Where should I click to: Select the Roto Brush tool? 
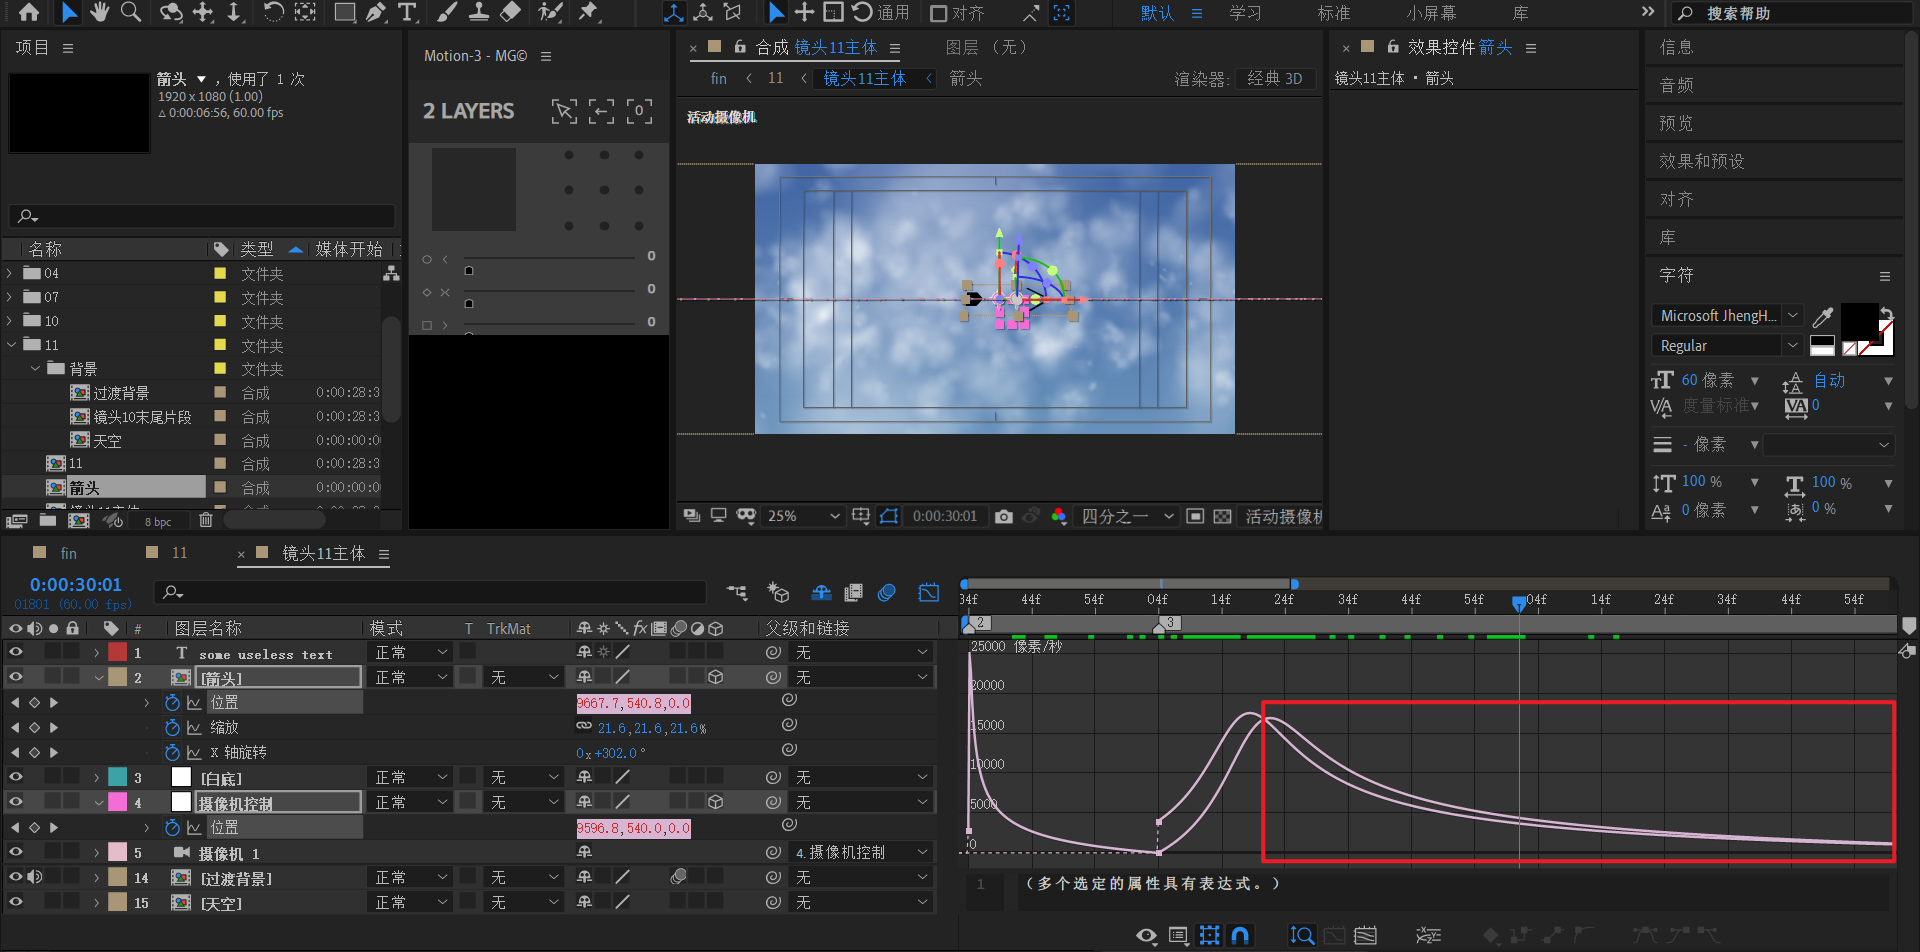550,12
